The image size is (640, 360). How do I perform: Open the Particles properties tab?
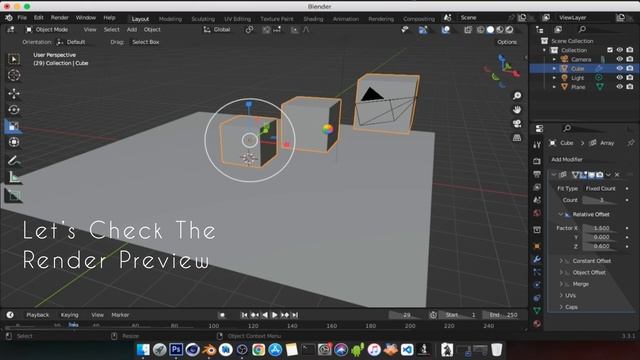click(537, 272)
